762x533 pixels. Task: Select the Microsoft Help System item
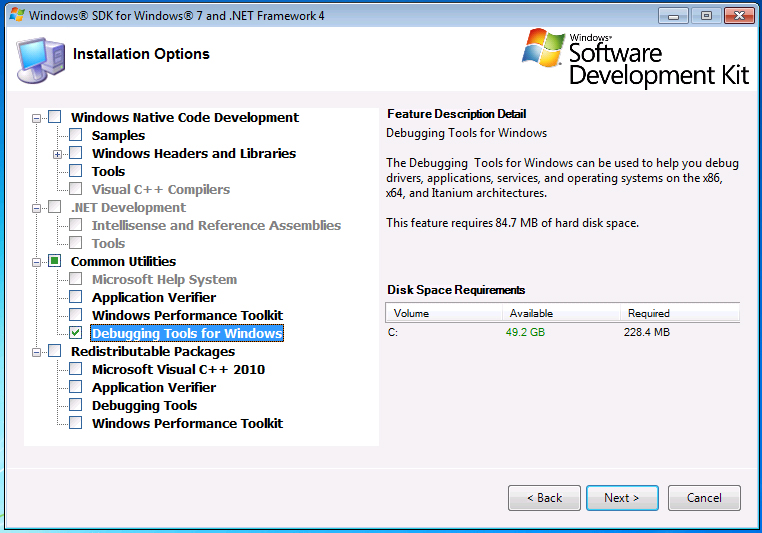click(164, 279)
